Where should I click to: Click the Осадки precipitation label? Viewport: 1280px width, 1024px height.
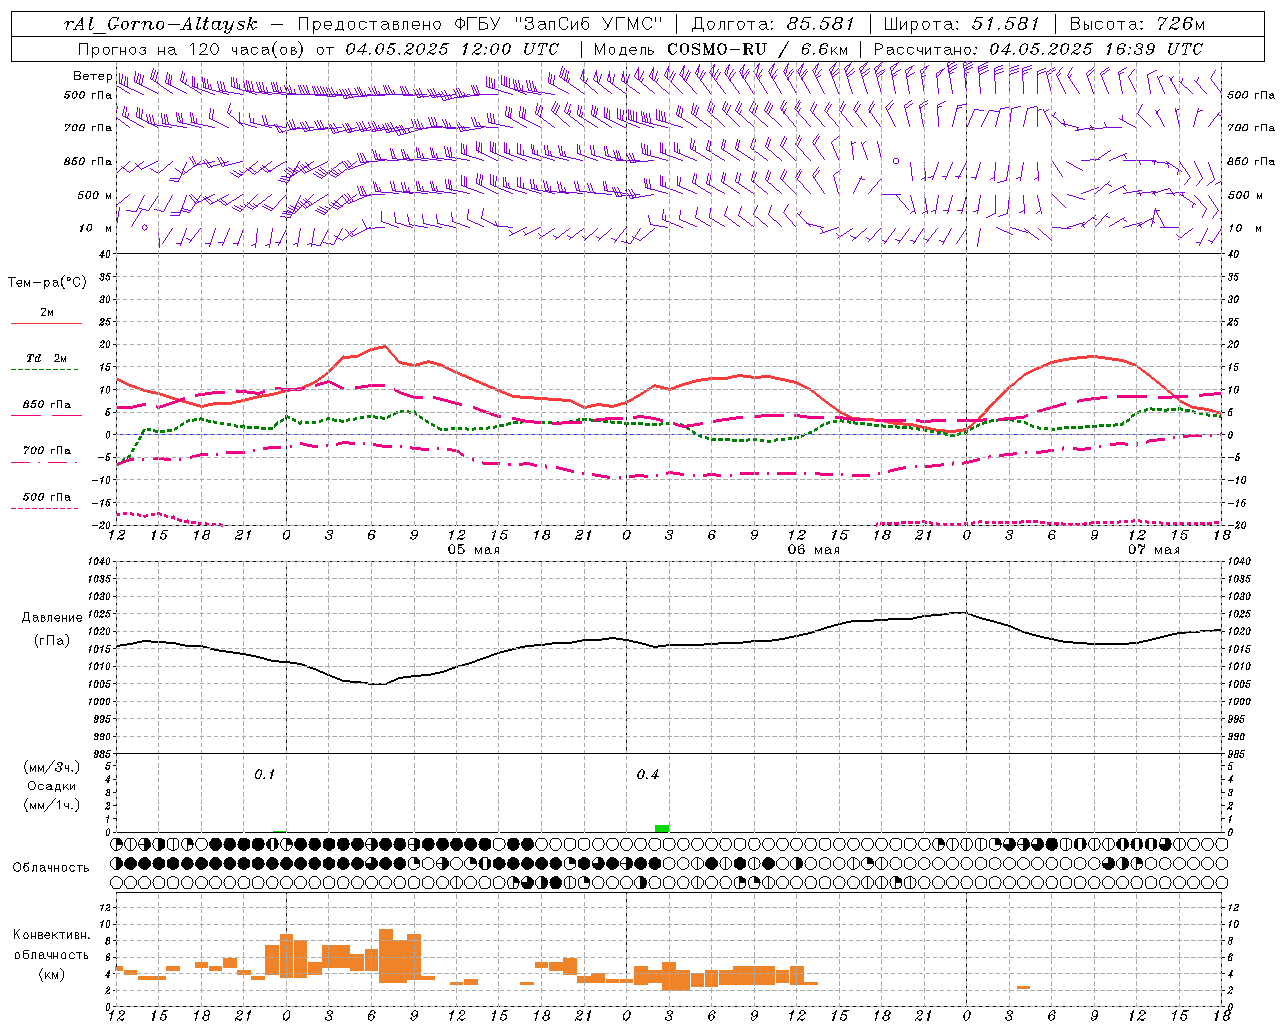point(52,786)
